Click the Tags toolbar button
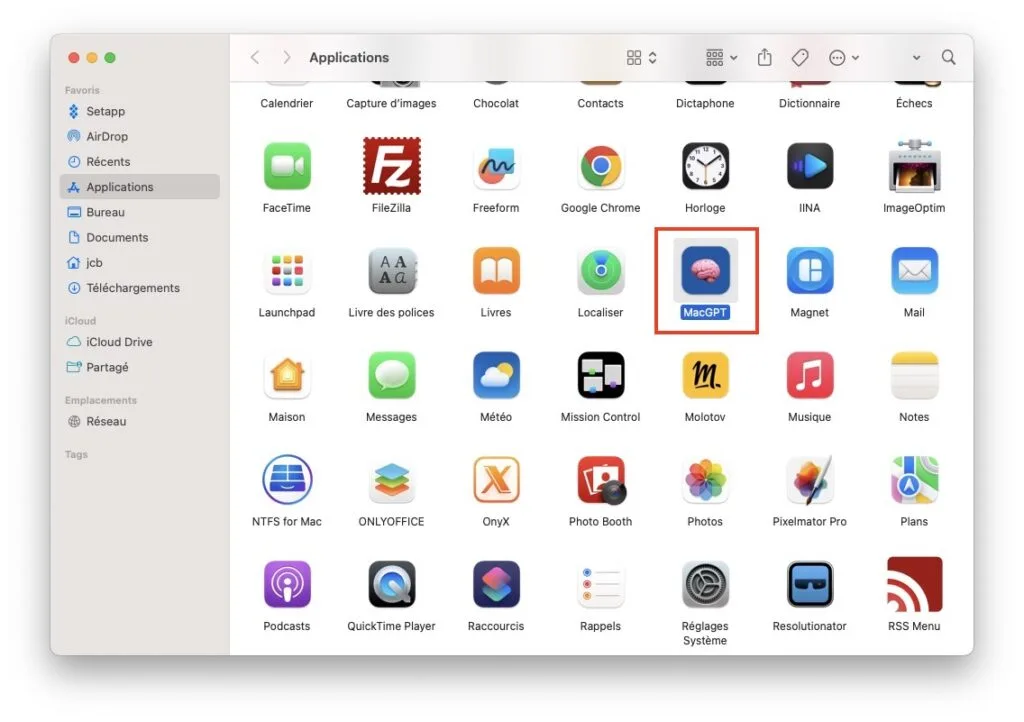This screenshot has height=722, width=1024. [800, 57]
